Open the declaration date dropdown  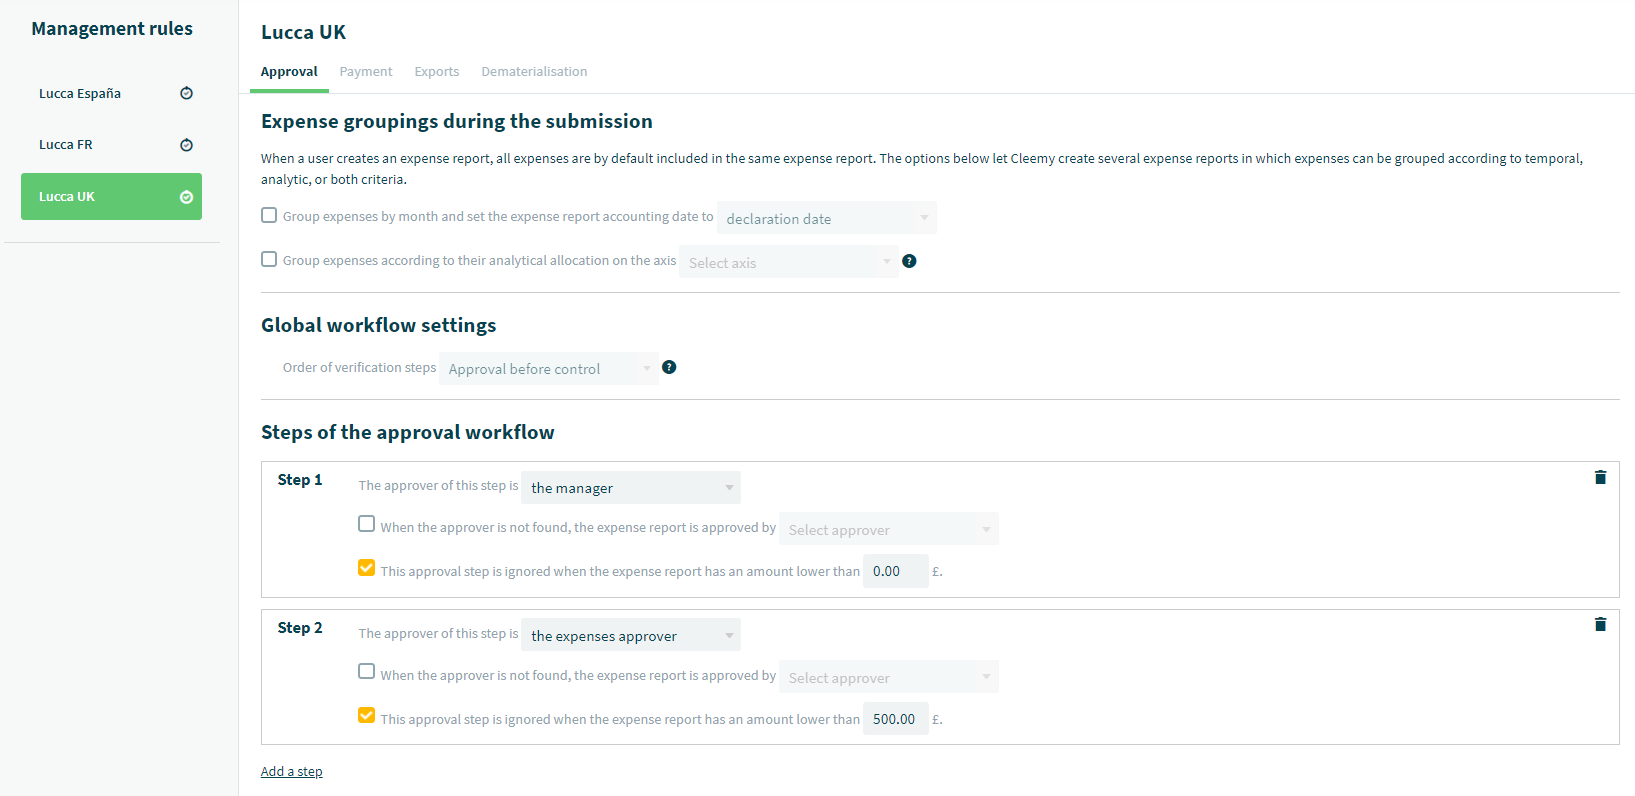click(x=827, y=218)
